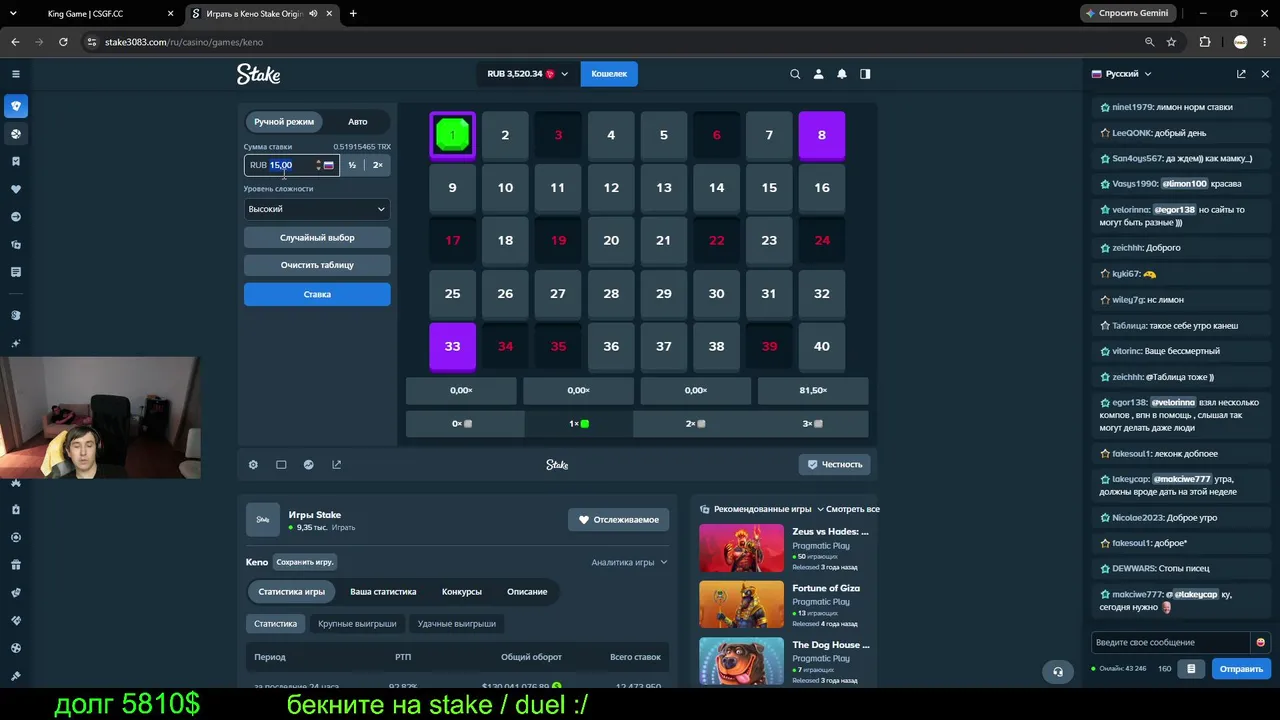This screenshot has width=1280, height=720.
Task: Open chat rules icon next to Send
Action: coord(1191,669)
